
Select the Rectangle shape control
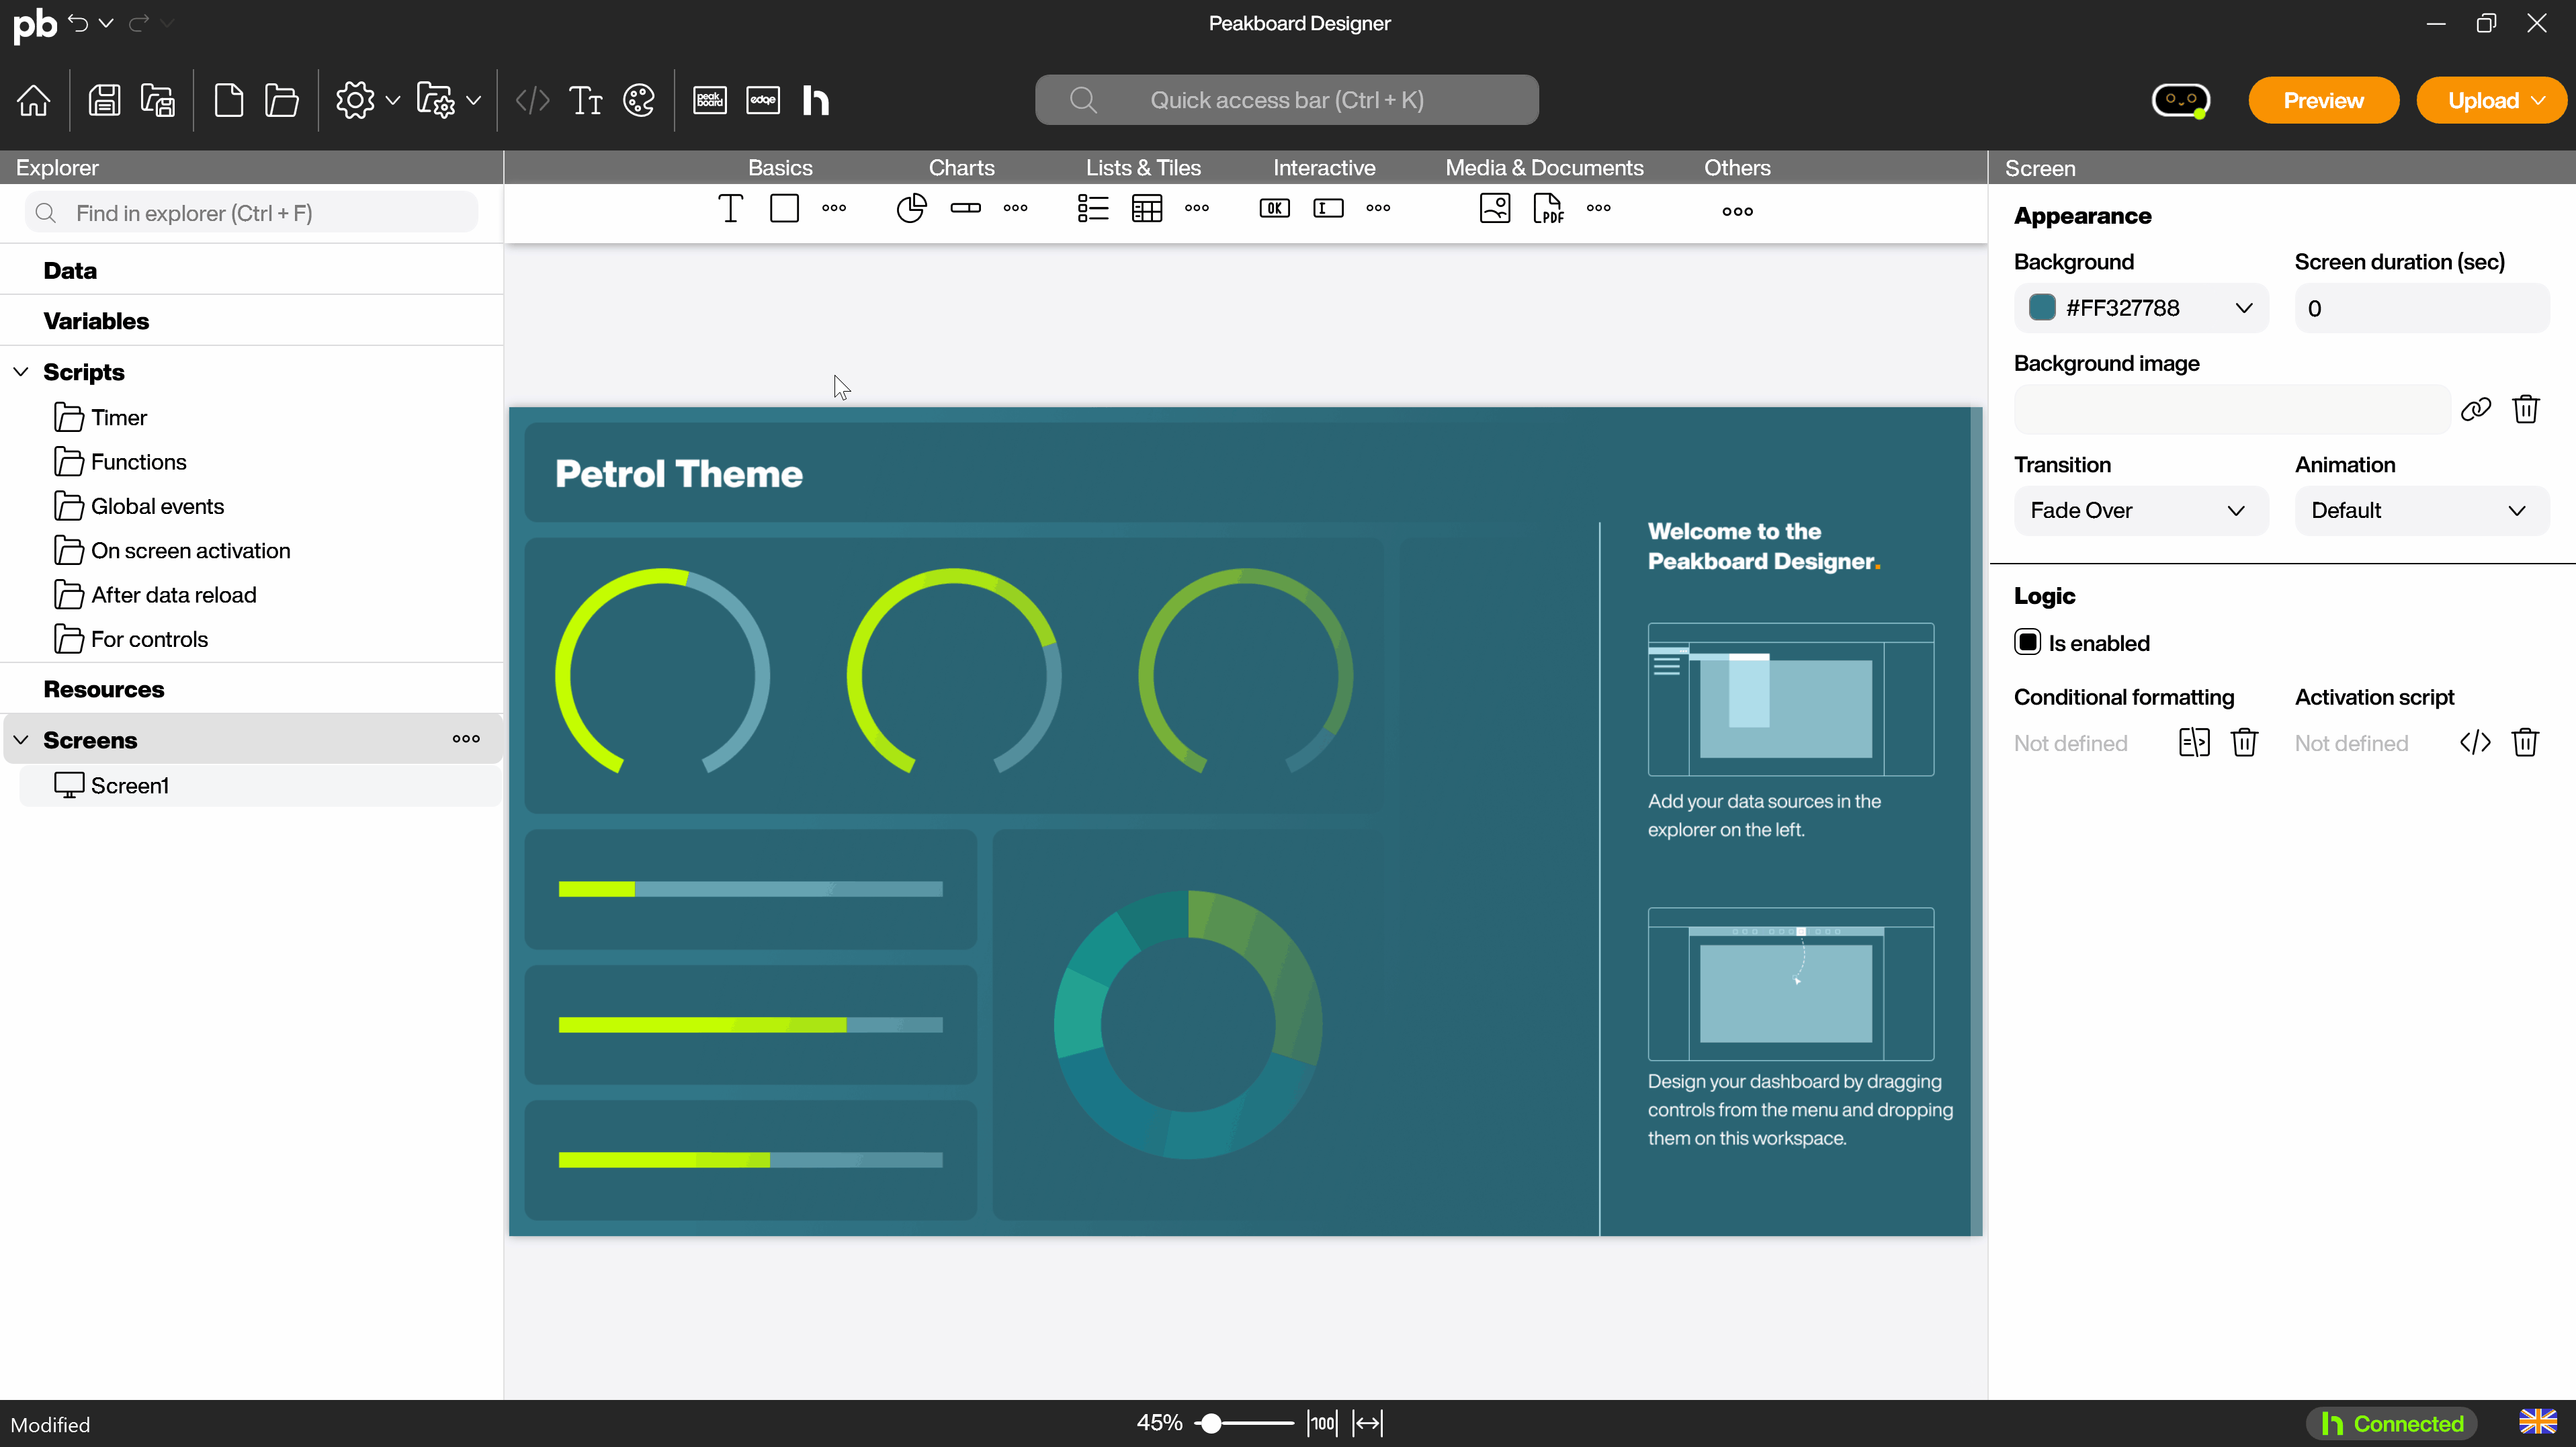pos(785,208)
